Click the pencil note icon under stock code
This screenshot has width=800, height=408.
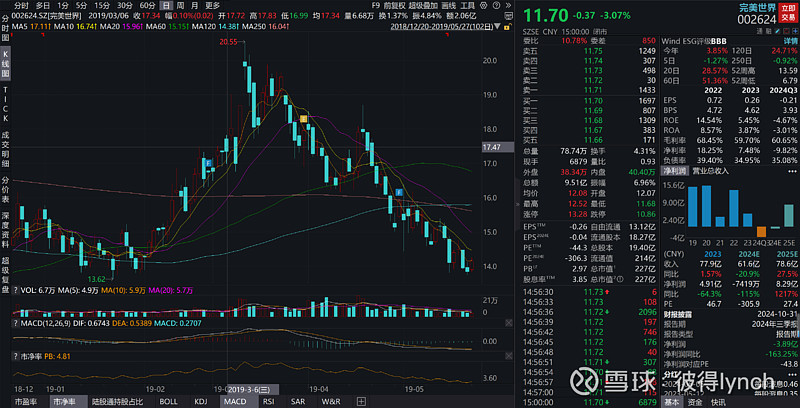point(778,32)
